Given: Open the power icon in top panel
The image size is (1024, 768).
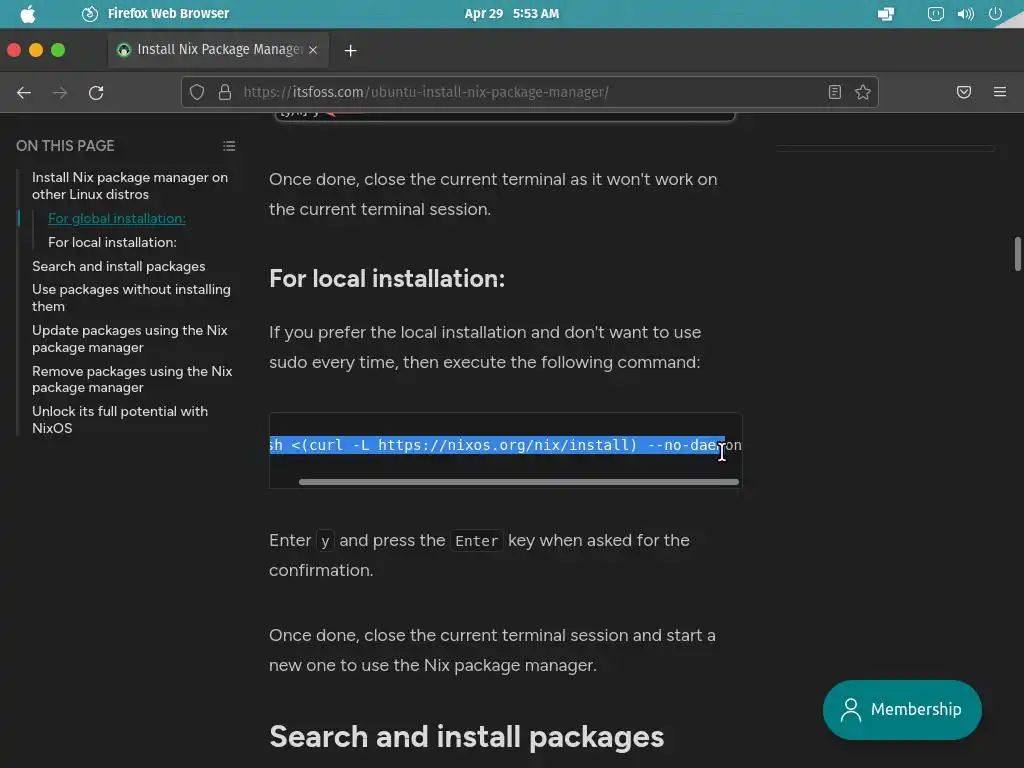Looking at the screenshot, I should (x=995, y=14).
